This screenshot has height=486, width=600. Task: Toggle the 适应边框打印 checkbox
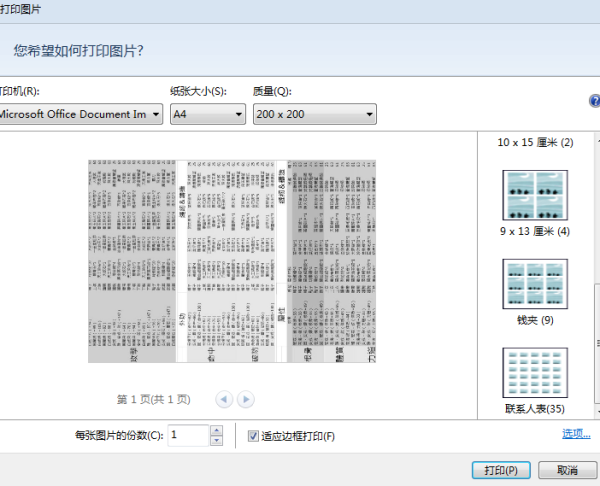253,435
